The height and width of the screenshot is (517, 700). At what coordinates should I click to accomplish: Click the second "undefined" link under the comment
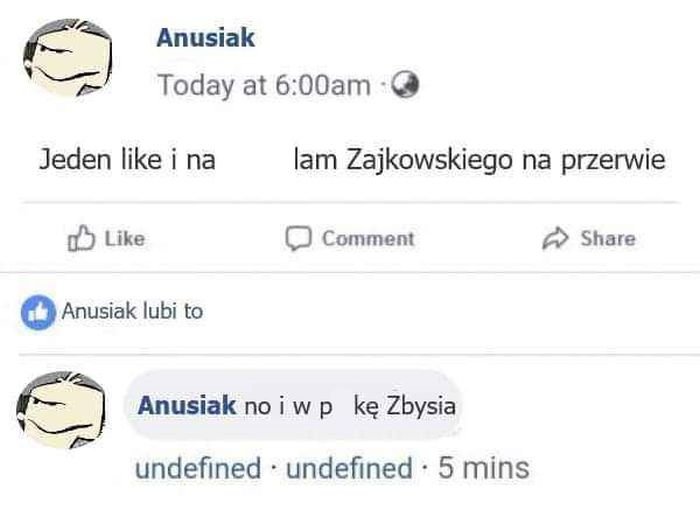coord(349,467)
